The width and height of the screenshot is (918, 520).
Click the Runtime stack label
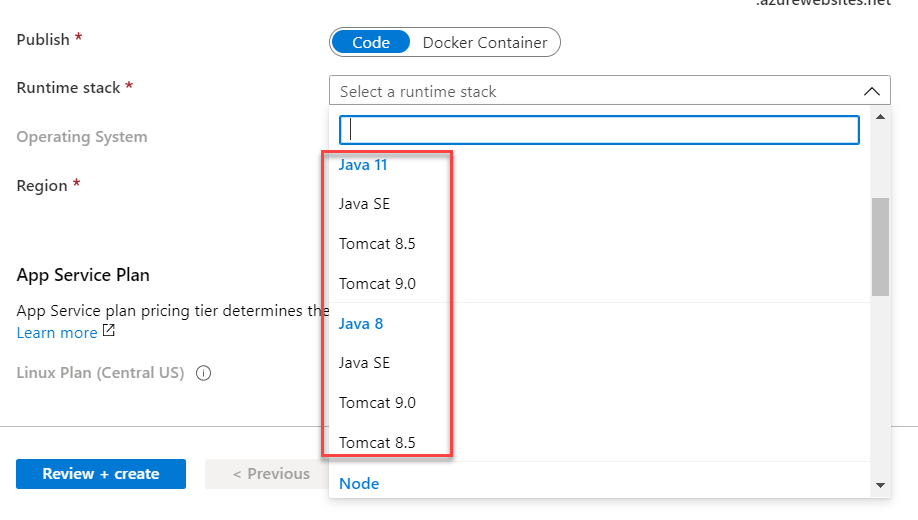pyautogui.click(x=68, y=88)
